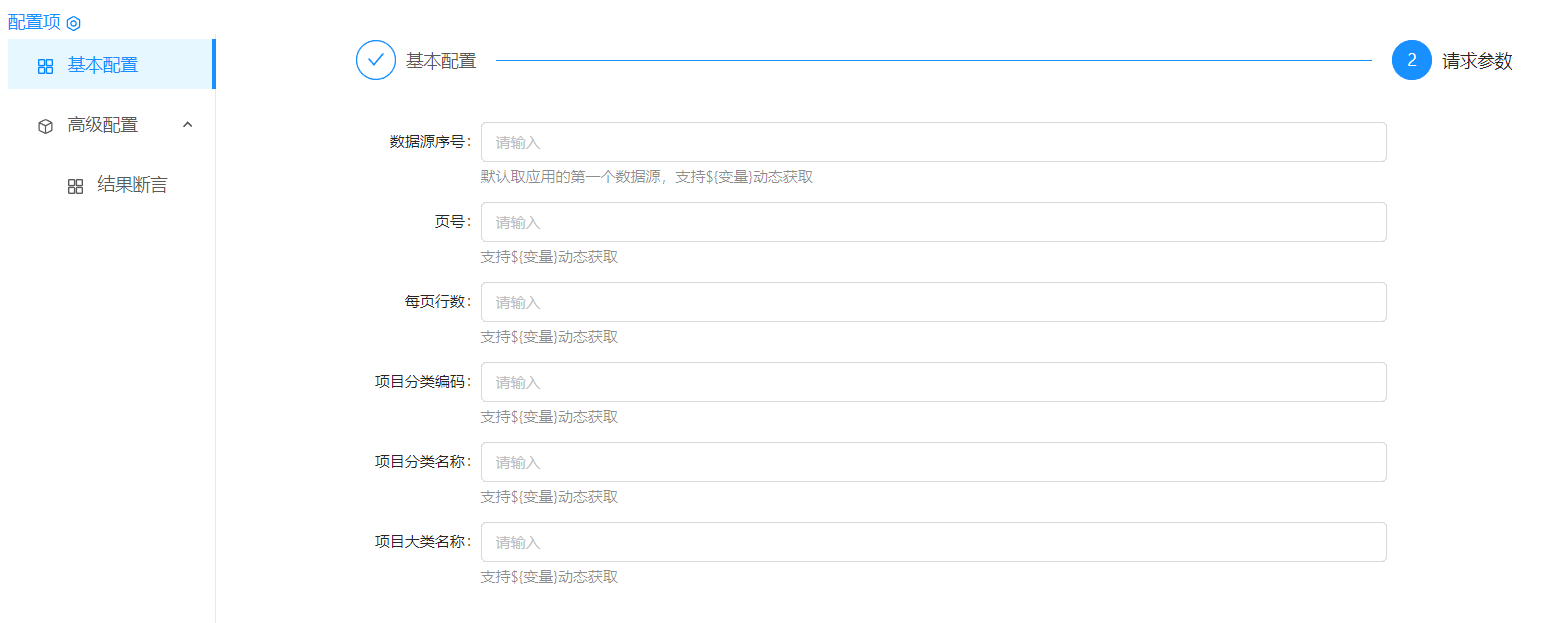Focus the 每页行数 input field
The width and height of the screenshot is (1554, 623).
933,302
